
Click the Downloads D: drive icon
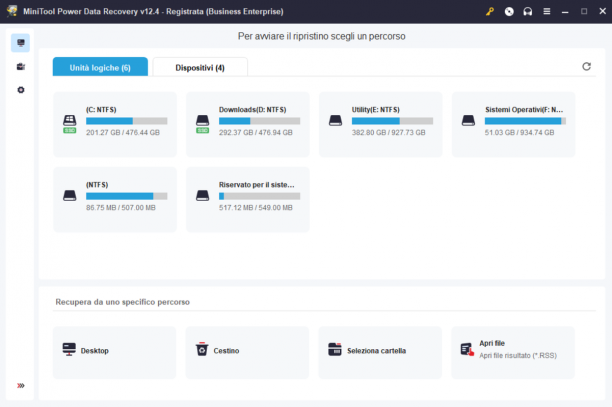coord(202,124)
